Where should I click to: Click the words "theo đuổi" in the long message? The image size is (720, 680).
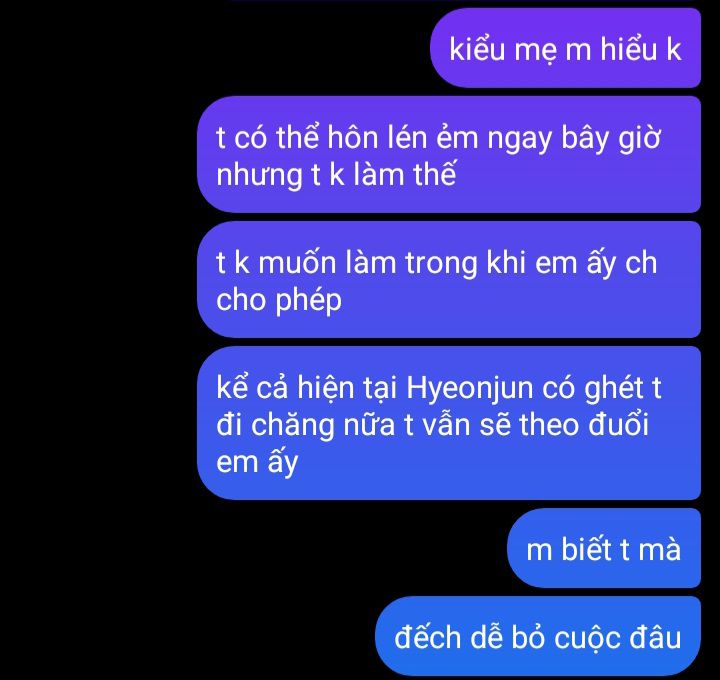pyautogui.click(x=584, y=424)
